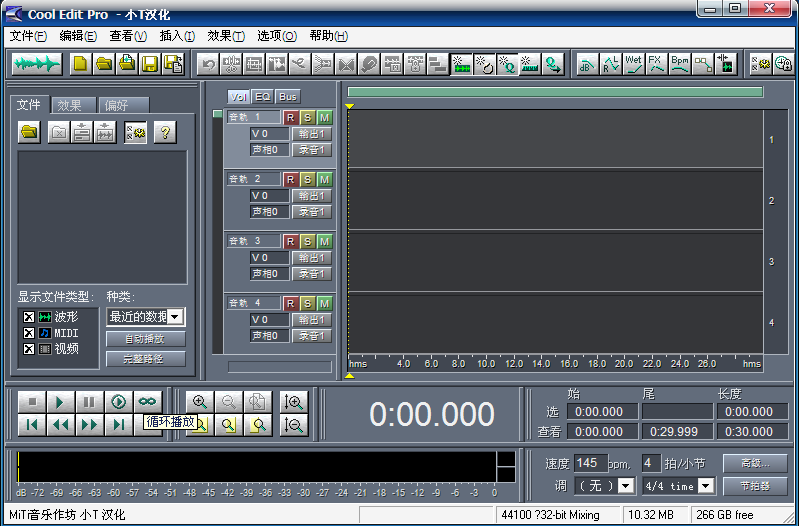This screenshot has height=526, width=799.
Task: Click the L/R pan envelope icon
Action: tap(610, 64)
